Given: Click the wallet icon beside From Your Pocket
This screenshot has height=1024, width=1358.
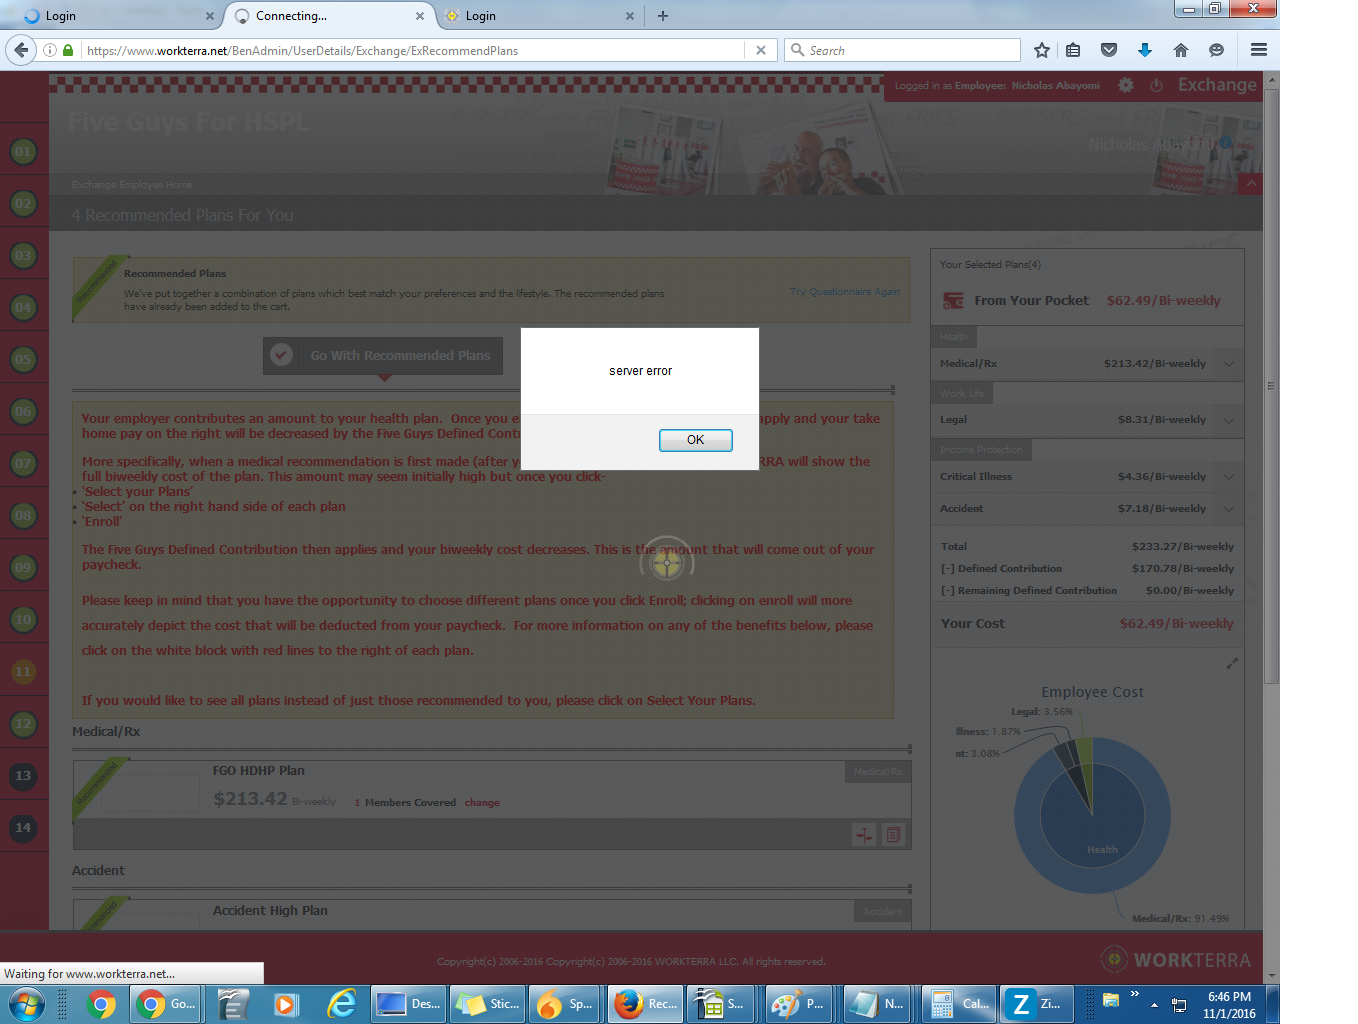Looking at the screenshot, I should coord(953,300).
